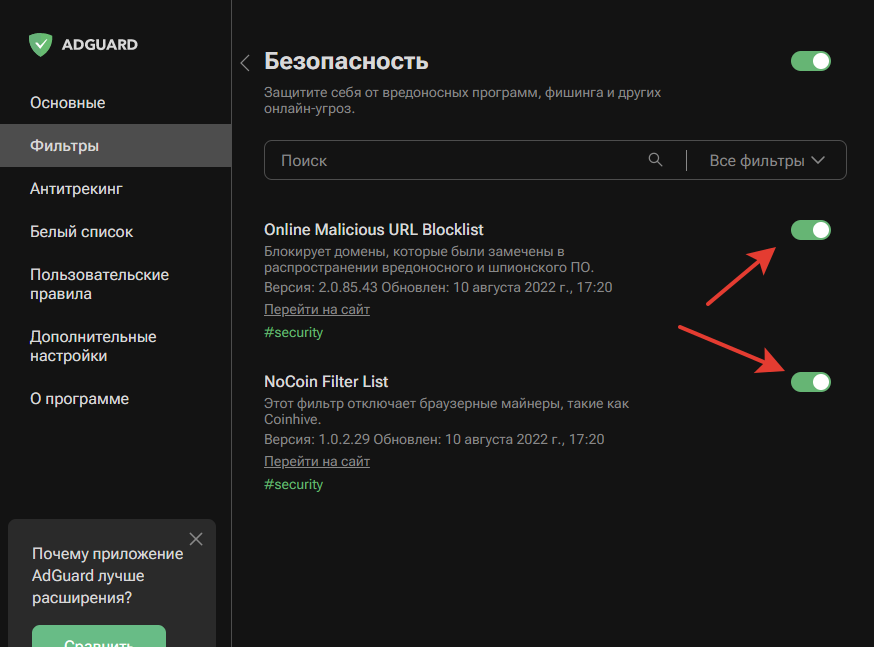The image size is (874, 647).
Task: Toggle the Безопасность category switch
Action: point(810,61)
